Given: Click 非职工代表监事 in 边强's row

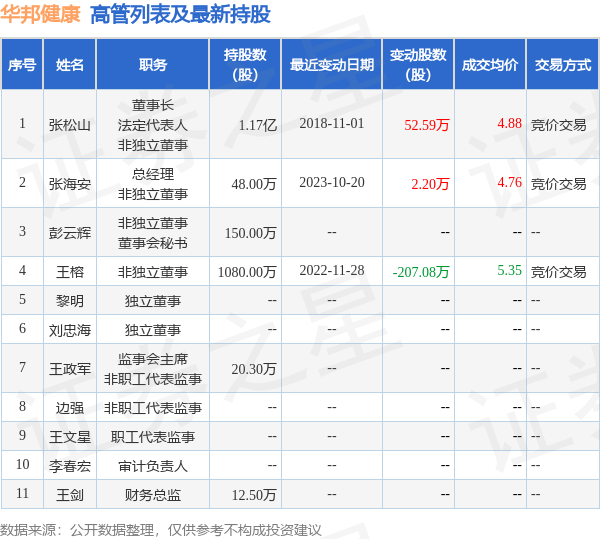Looking at the screenshot, I should click(153, 408).
